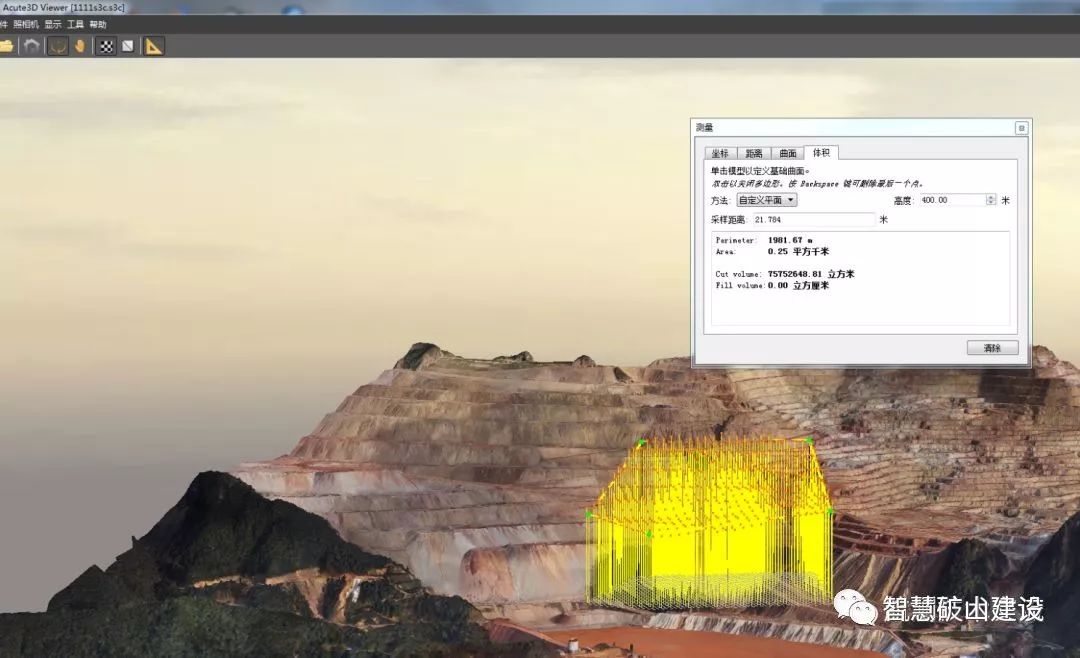Toggle the wireframe display icon
The image size is (1080, 658).
pyautogui.click(x=128, y=46)
